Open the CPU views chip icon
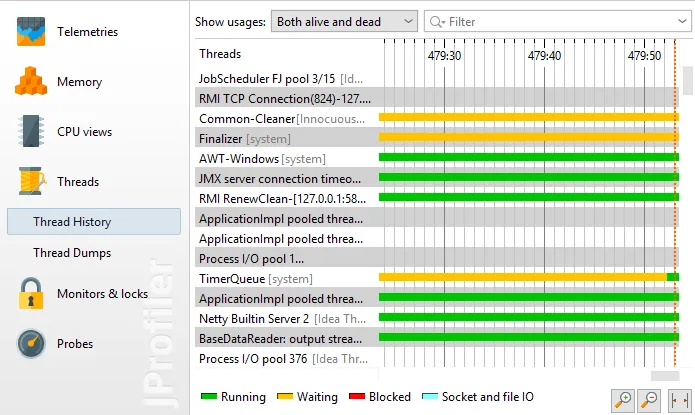 (x=31, y=131)
